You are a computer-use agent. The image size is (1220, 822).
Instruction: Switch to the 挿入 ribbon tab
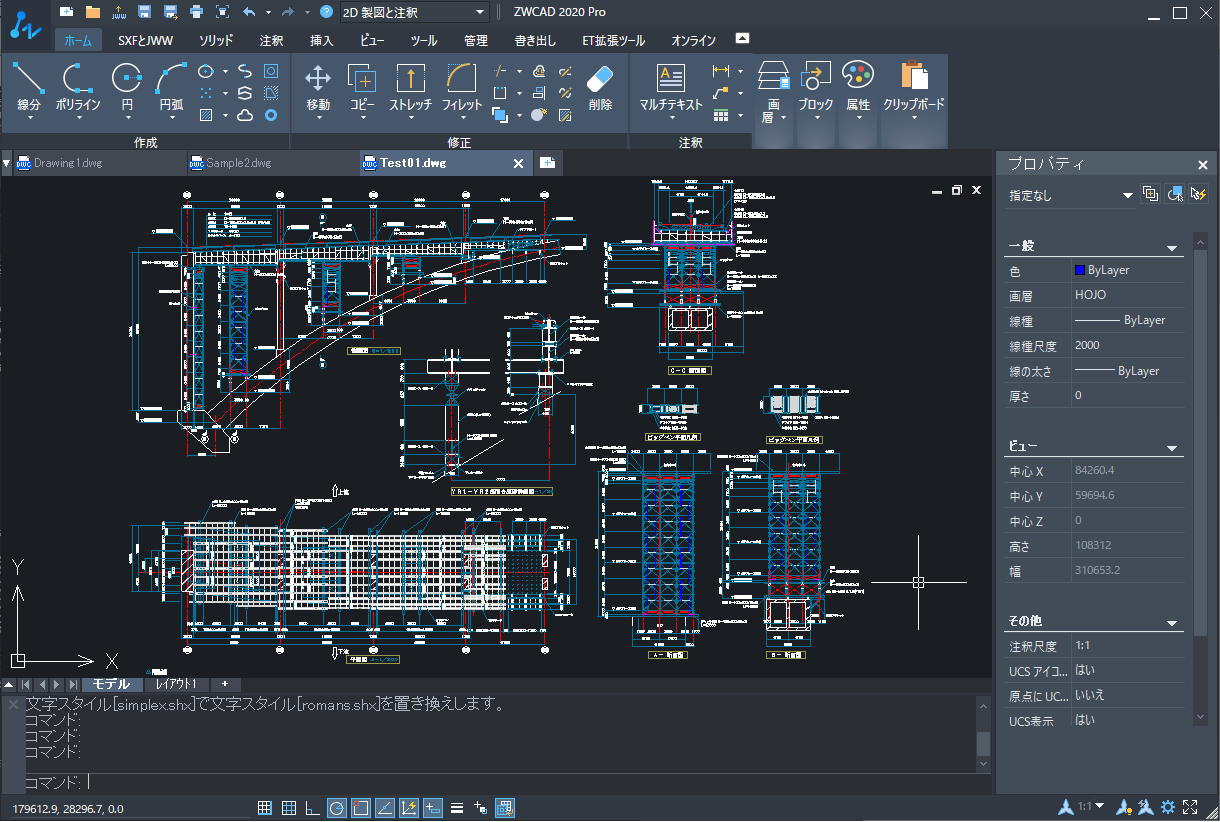(x=322, y=41)
